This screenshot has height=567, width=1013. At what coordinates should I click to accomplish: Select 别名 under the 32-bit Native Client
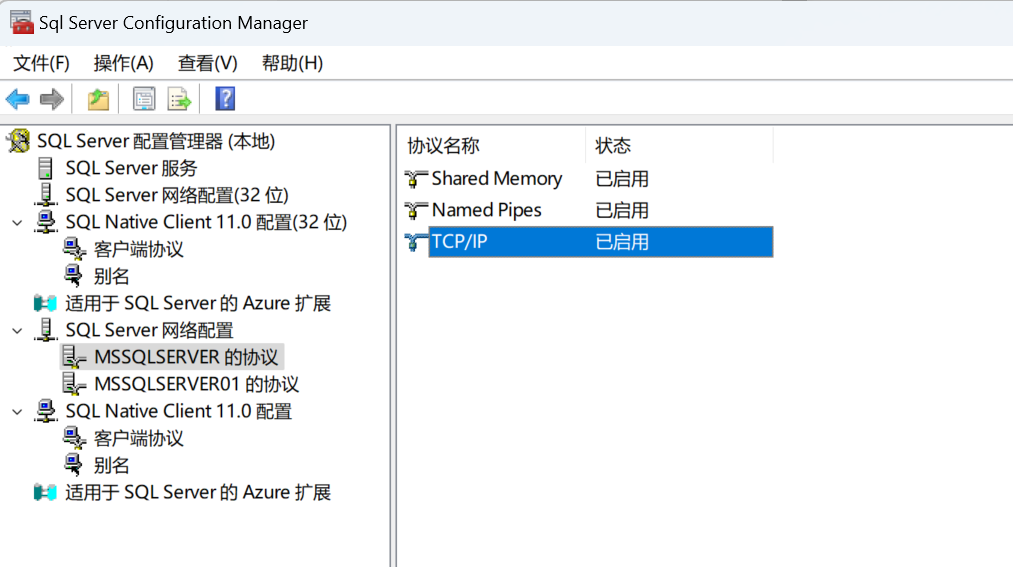coord(111,276)
